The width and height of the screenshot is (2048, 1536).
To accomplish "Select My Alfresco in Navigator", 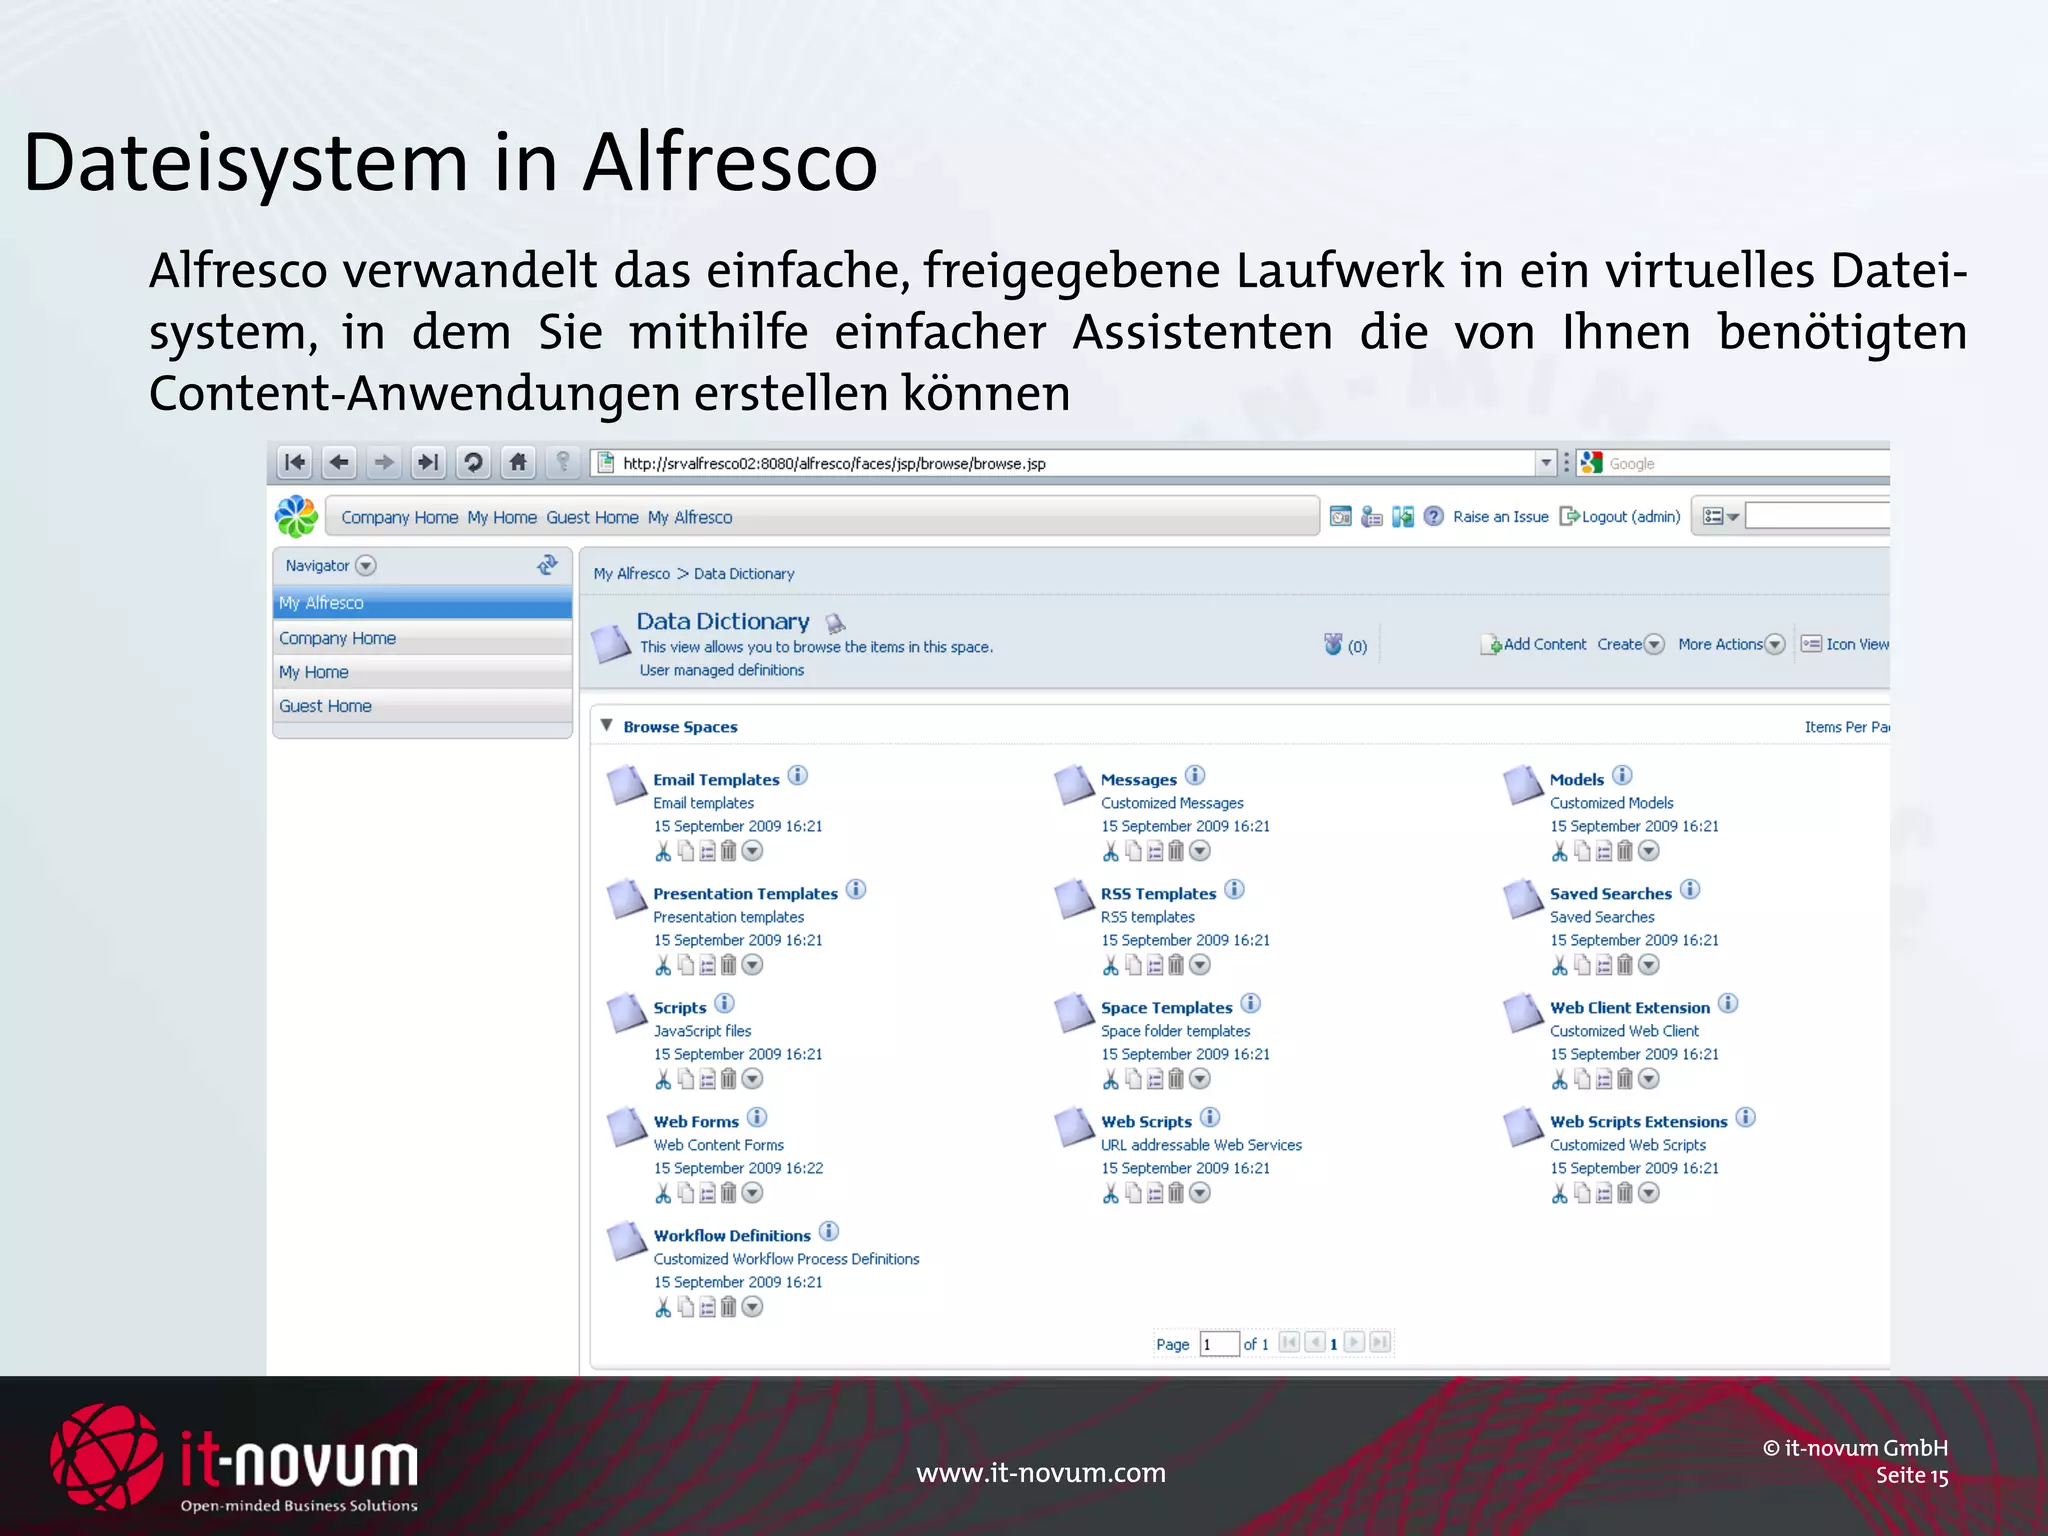I will point(422,603).
